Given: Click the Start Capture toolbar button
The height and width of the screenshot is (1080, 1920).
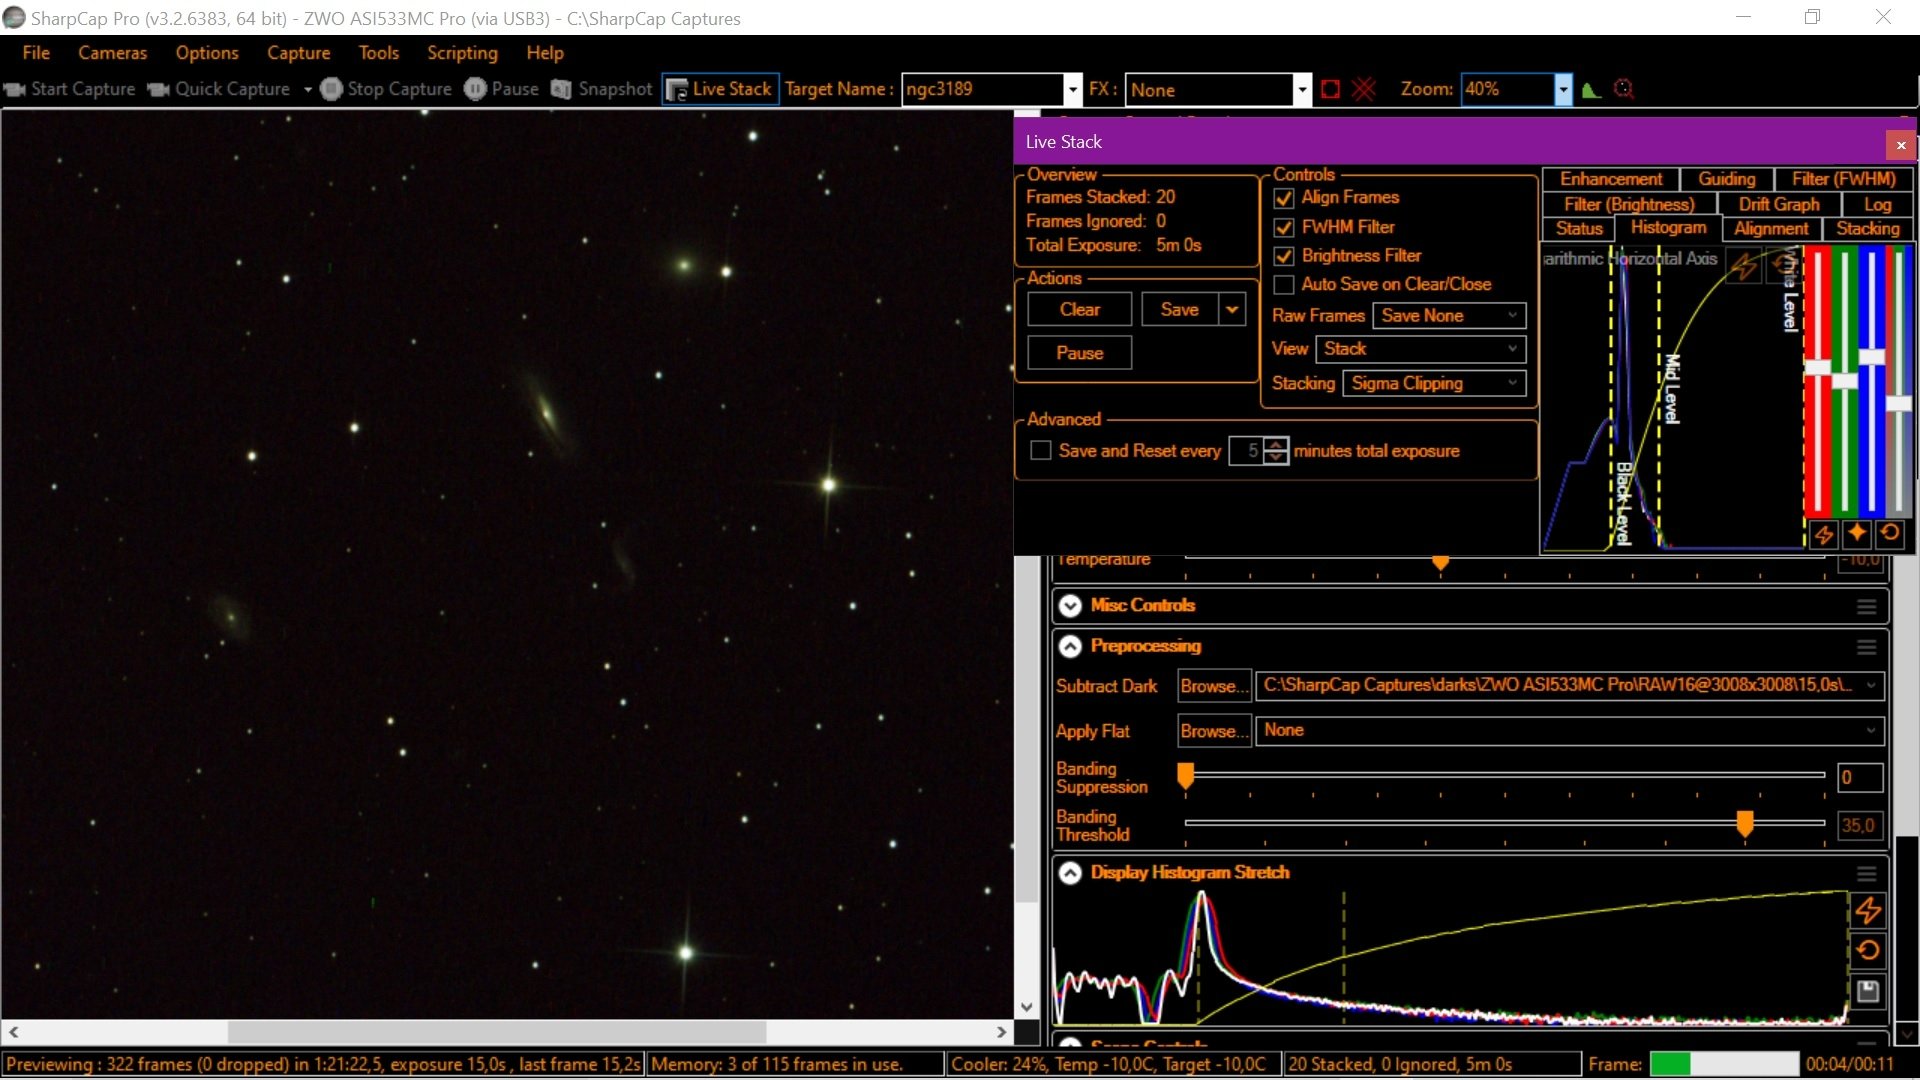Looking at the screenshot, I should click(x=70, y=89).
